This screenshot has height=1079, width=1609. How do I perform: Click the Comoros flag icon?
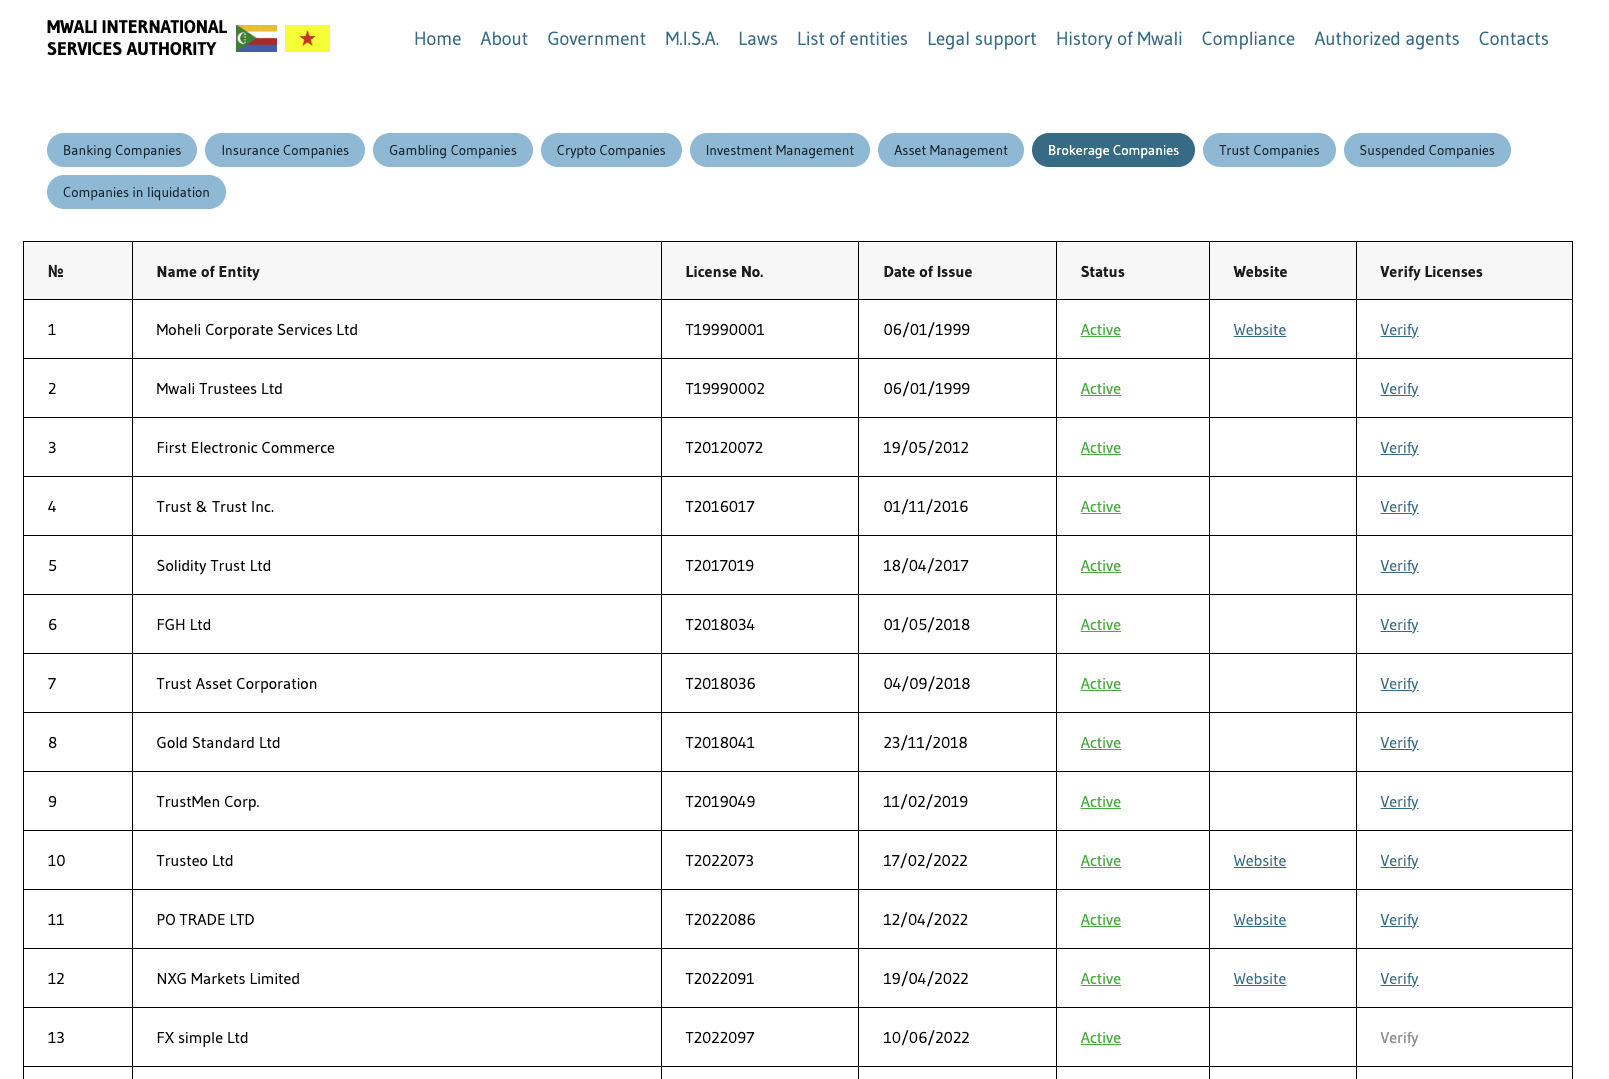coord(256,39)
